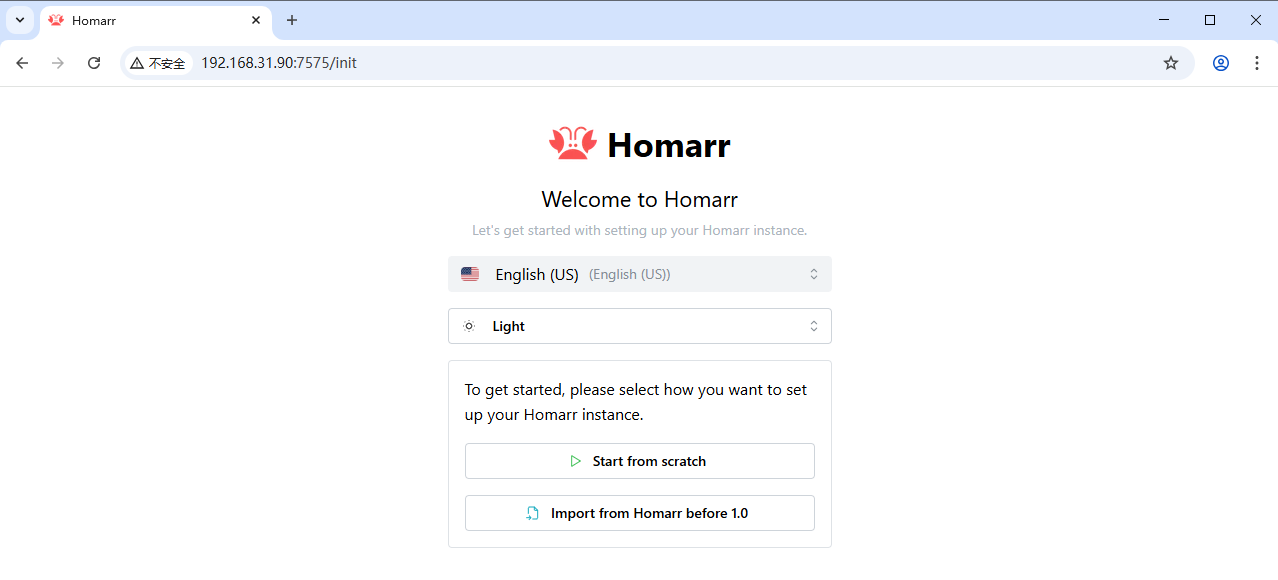This screenshot has width=1278, height=580.
Task: Click the Let's get started subtitle text
Action: 640,230
